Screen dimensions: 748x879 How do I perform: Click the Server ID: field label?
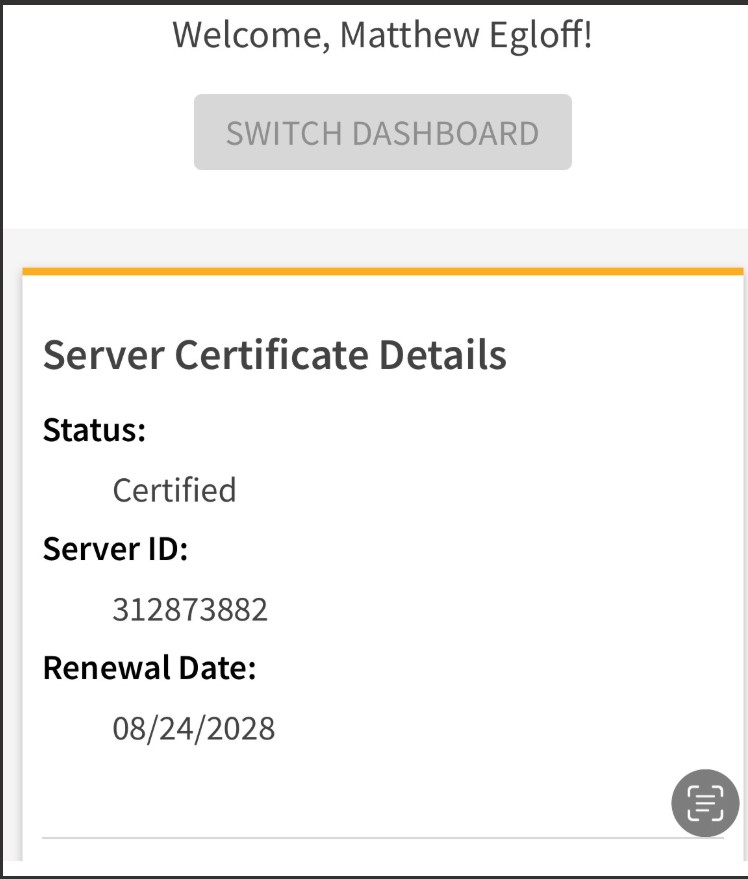[115, 549]
